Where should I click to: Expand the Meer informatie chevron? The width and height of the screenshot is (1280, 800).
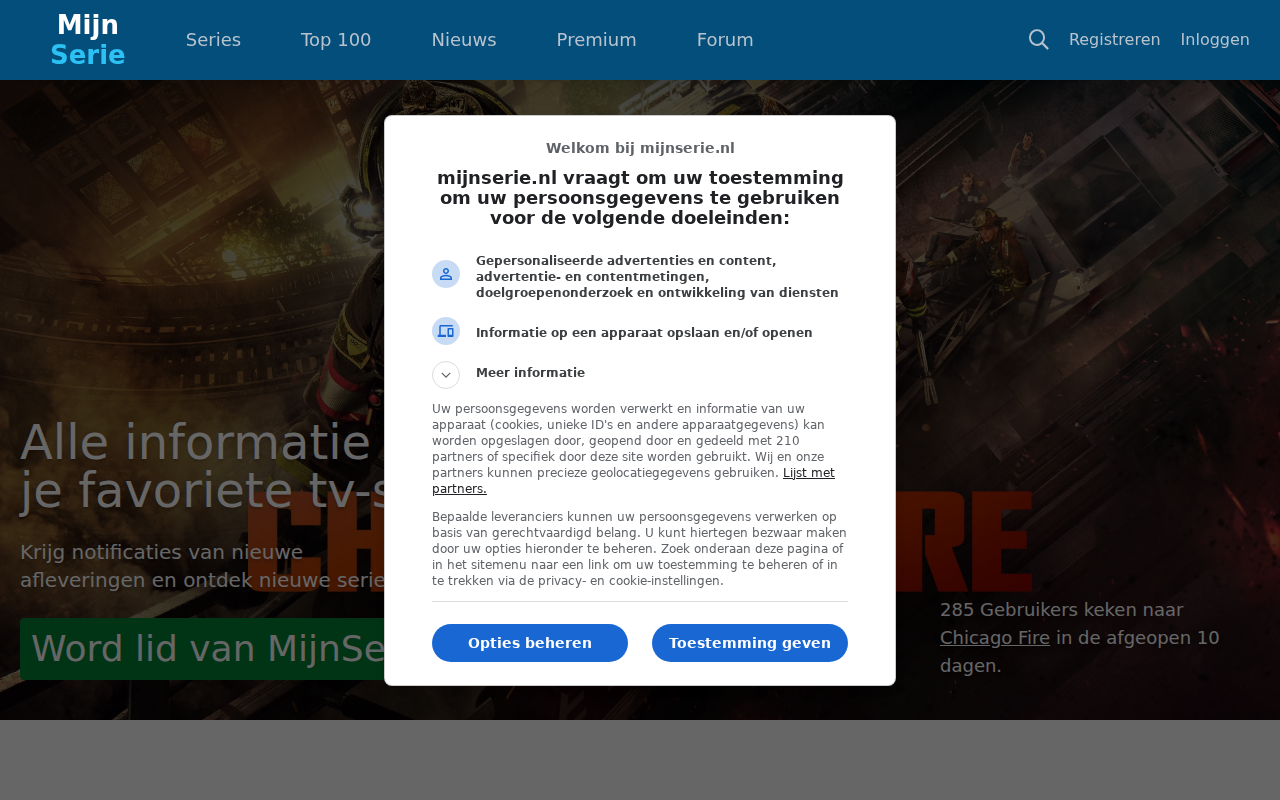[x=446, y=375]
